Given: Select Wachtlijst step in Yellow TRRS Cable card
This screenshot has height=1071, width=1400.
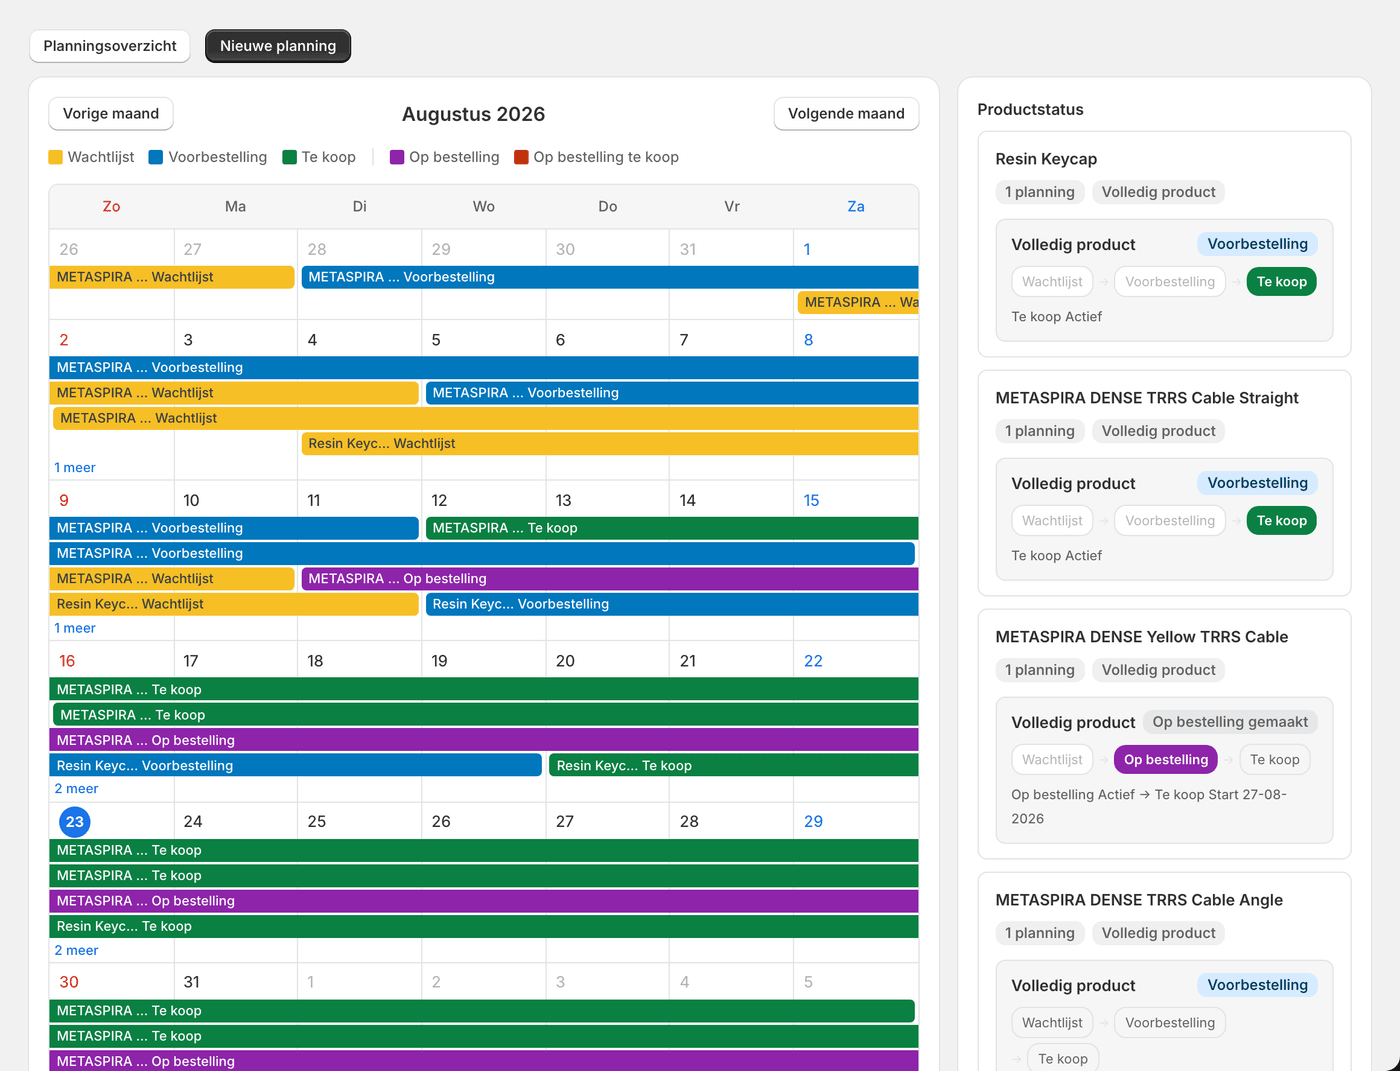Looking at the screenshot, I should click(x=1052, y=760).
